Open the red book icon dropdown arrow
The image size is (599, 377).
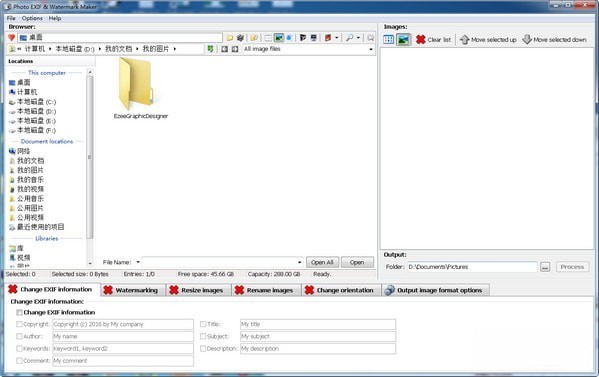337,38
